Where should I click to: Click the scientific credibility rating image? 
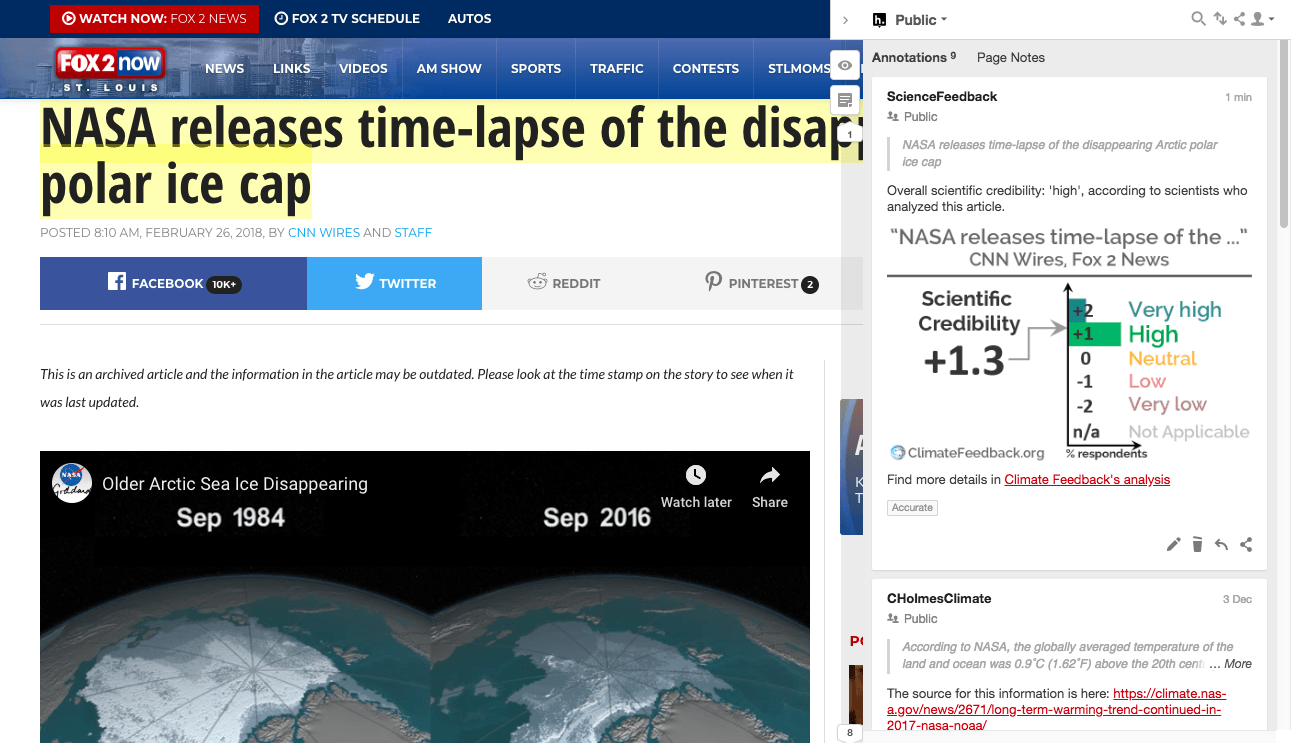click(1069, 343)
